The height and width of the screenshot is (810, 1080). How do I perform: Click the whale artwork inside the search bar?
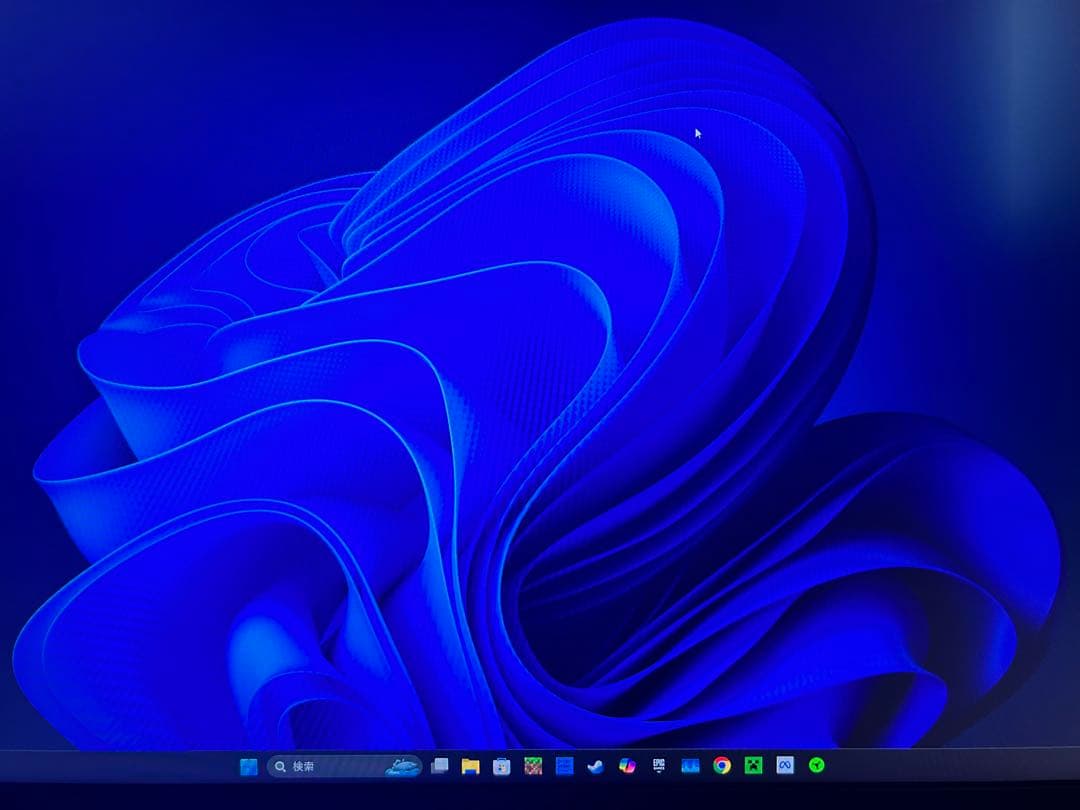tap(400, 765)
